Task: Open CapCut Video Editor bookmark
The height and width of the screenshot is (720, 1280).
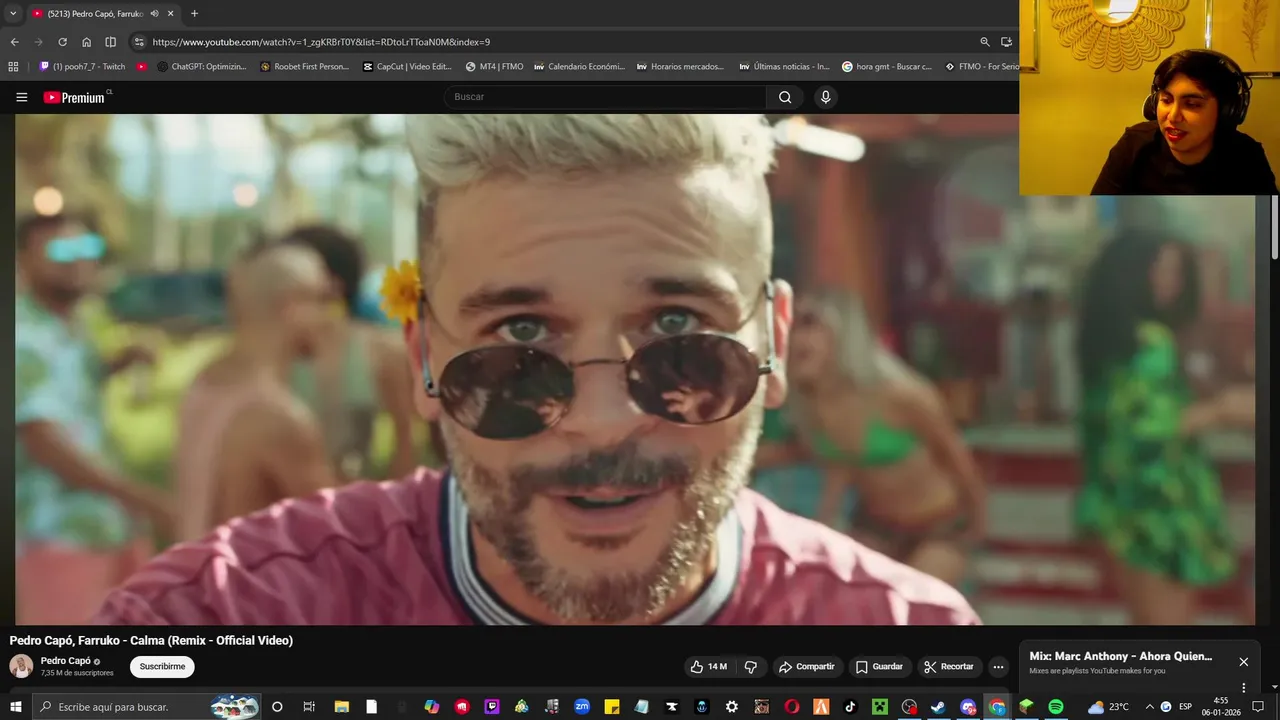Action: [x=407, y=67]
